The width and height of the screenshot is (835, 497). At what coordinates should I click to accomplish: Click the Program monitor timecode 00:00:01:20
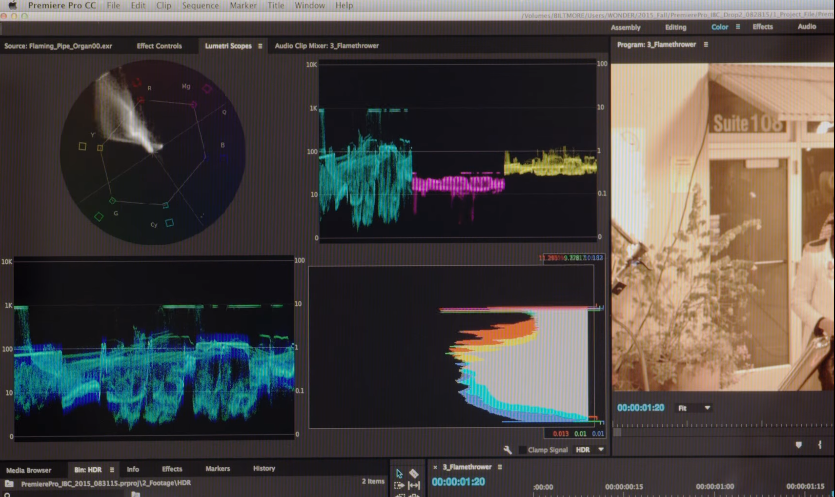pos(641,408)
